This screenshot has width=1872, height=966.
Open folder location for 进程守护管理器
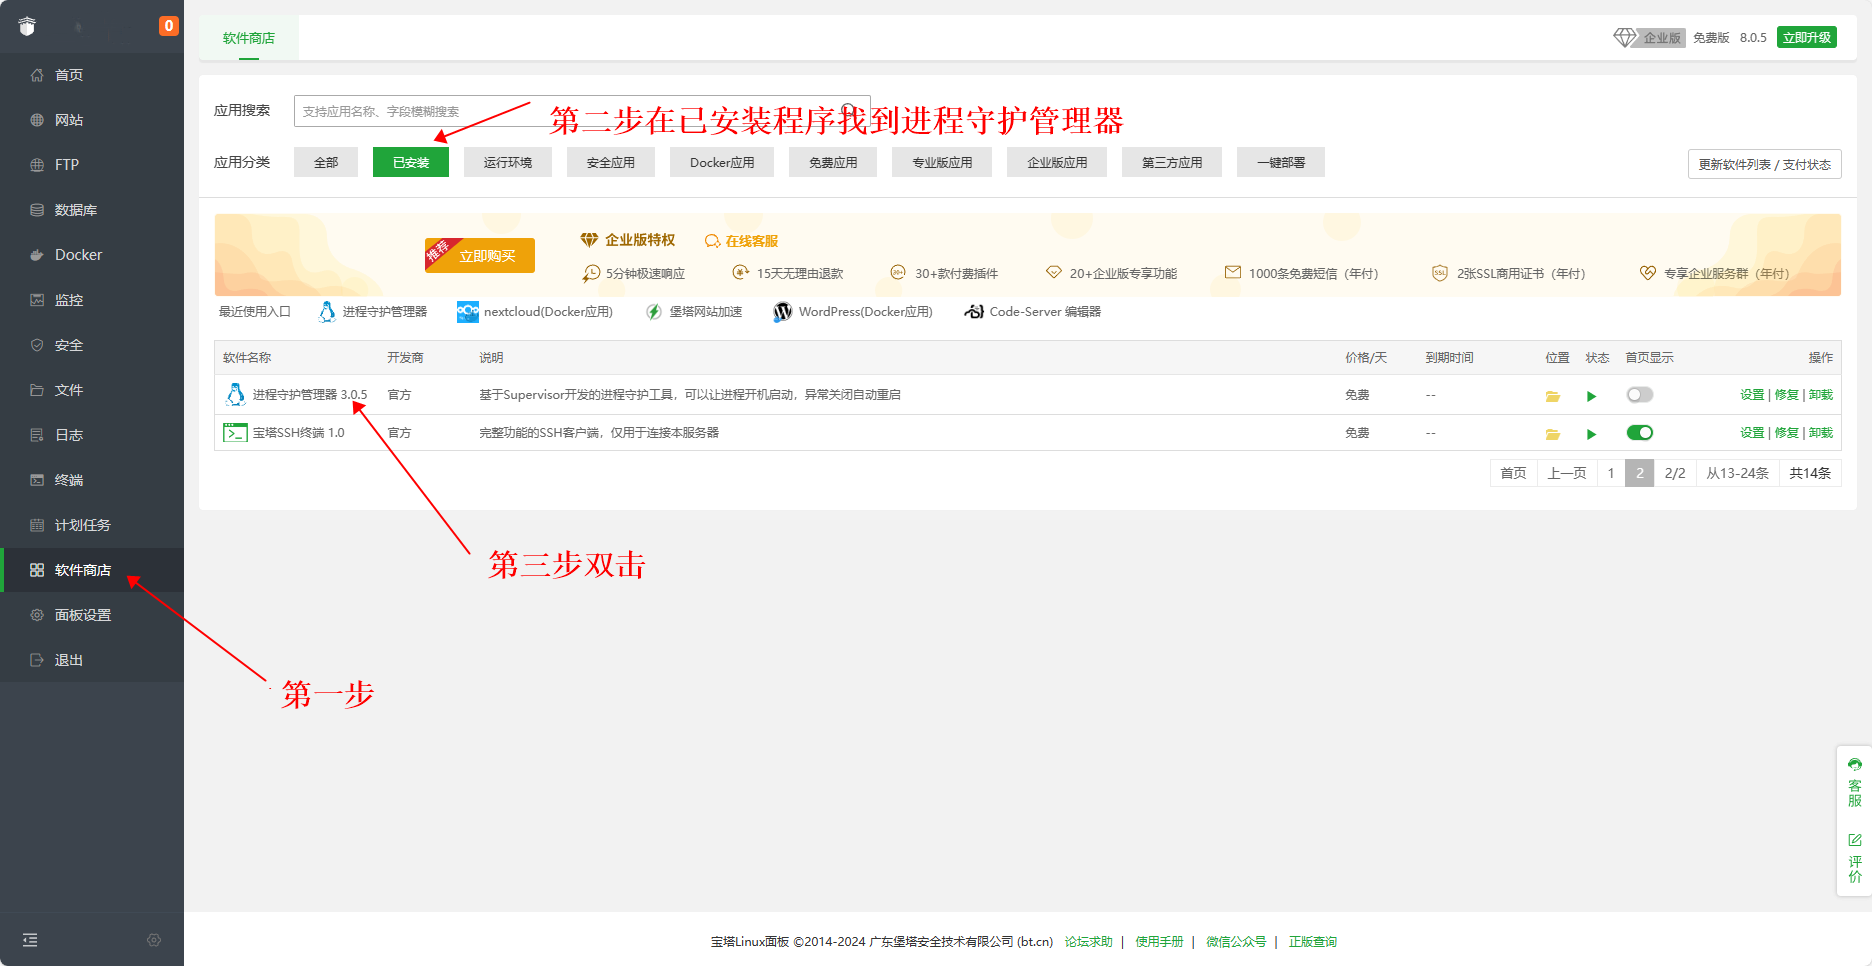(x=1552, y=396)
